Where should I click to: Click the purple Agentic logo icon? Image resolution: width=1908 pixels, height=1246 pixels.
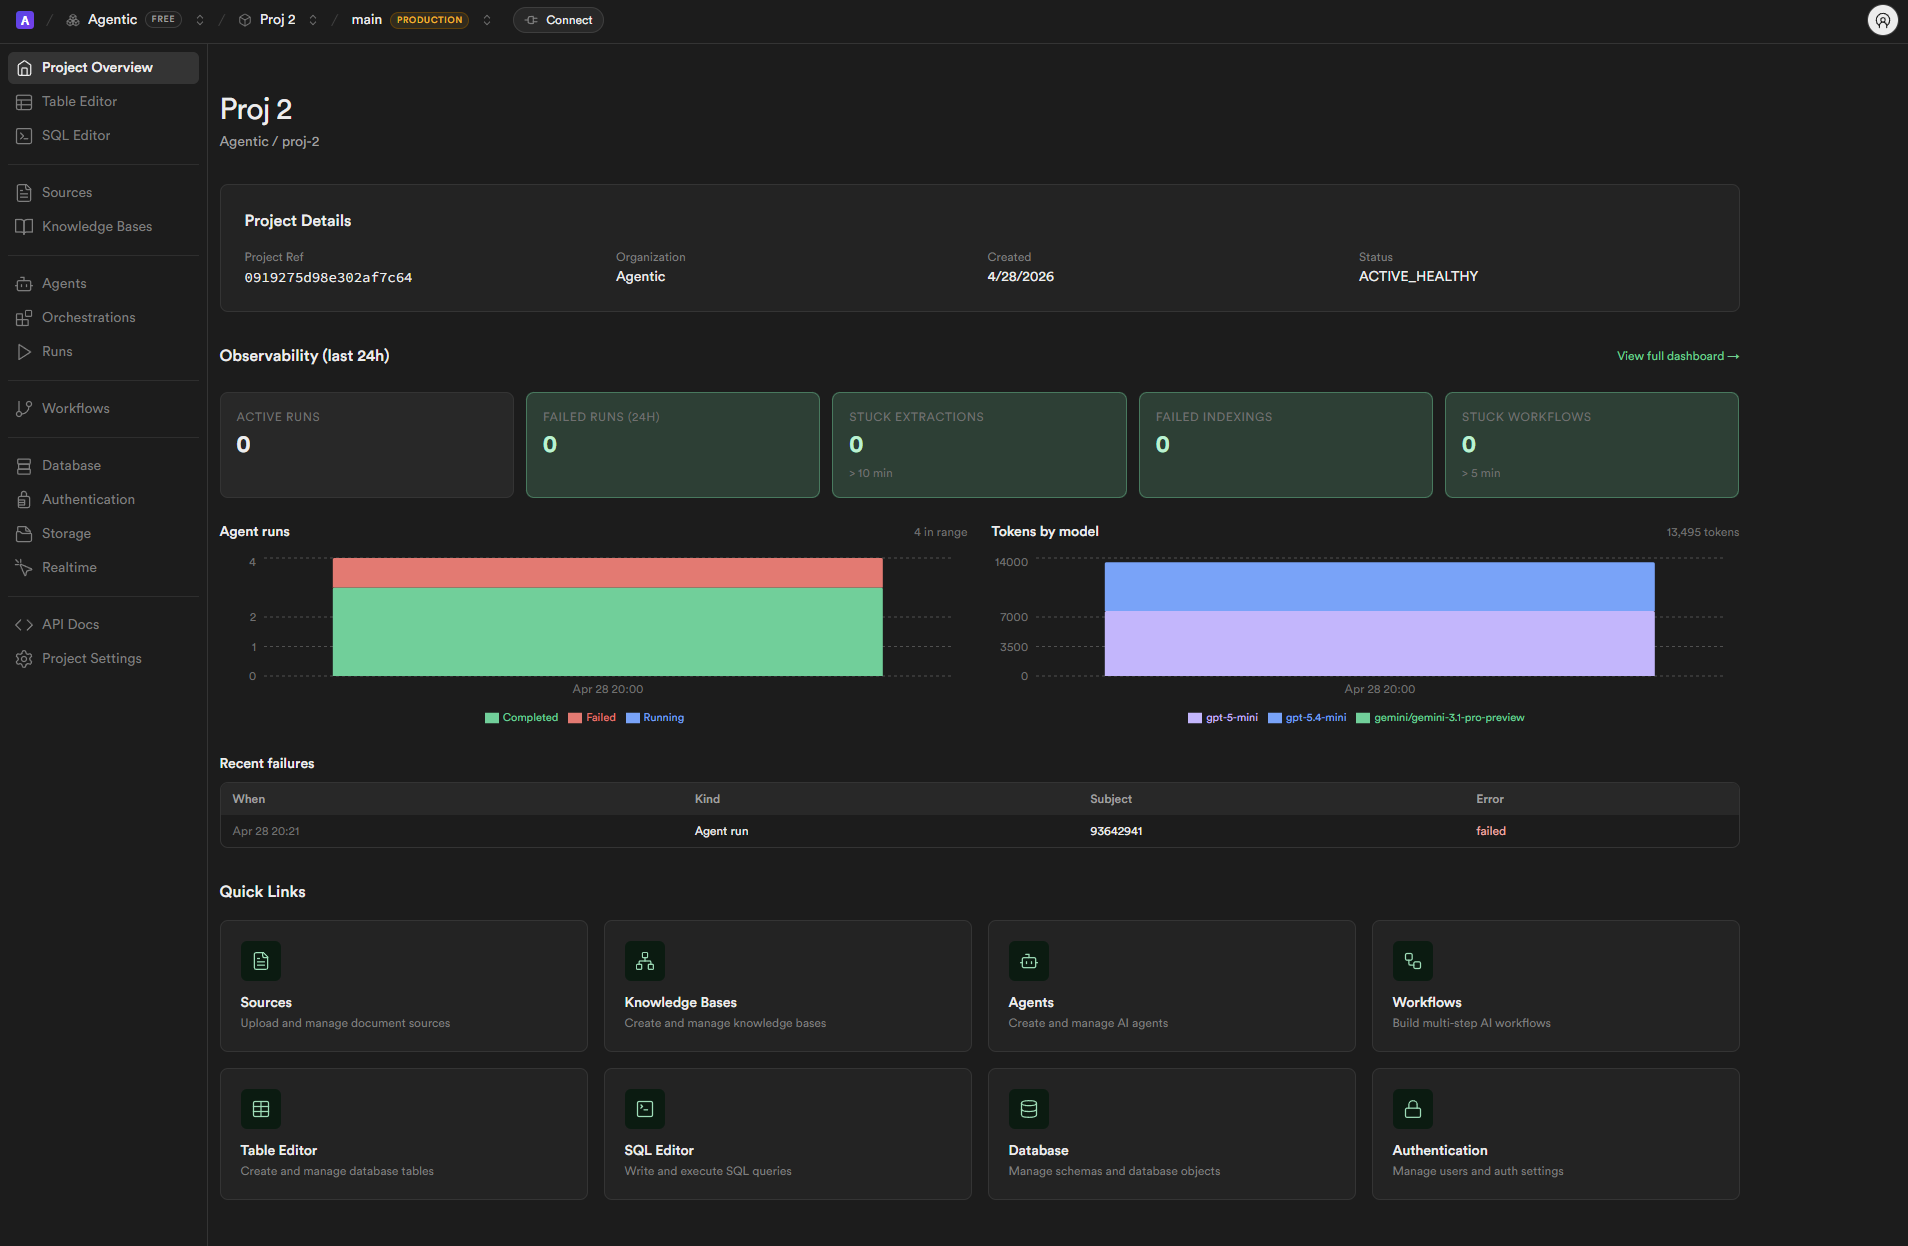(x=25, y=20)
